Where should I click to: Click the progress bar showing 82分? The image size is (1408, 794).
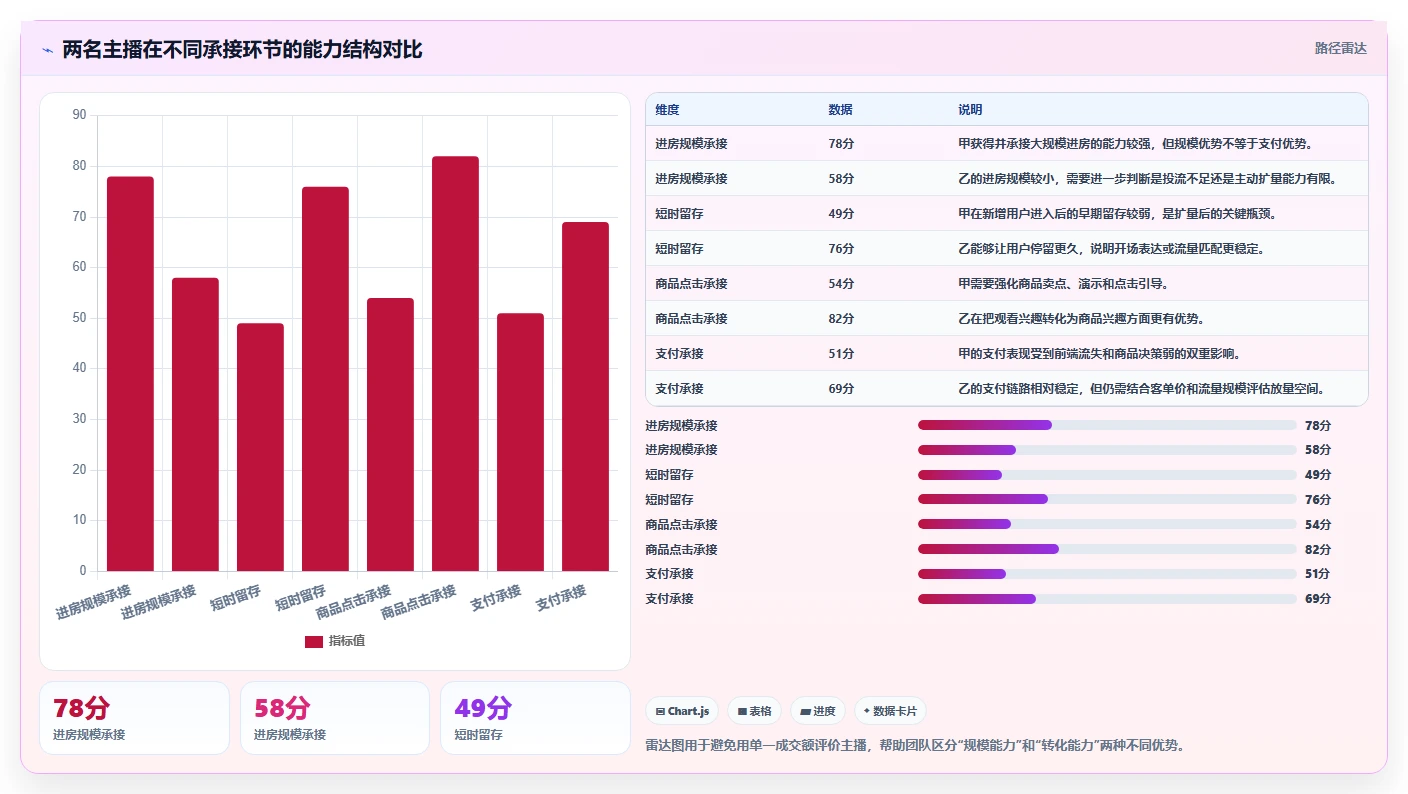click(1107, 549)
